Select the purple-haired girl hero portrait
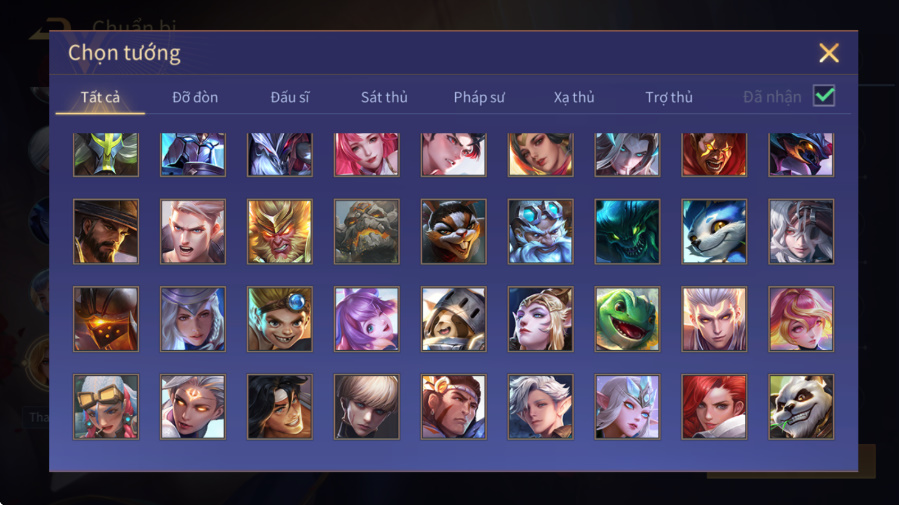This screenshot has height=505, width=899. 367,319
